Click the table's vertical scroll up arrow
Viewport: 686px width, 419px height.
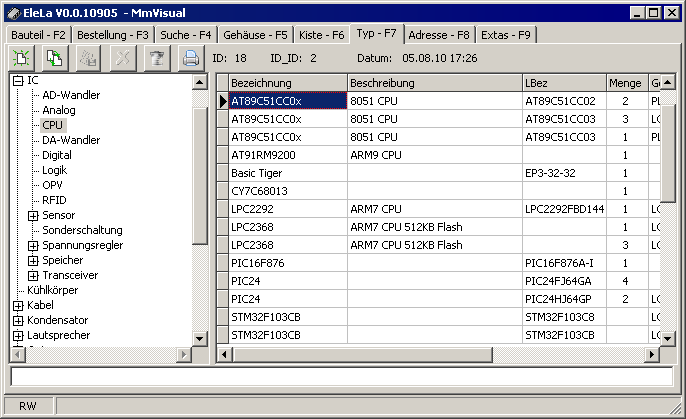tap(667, 82)
